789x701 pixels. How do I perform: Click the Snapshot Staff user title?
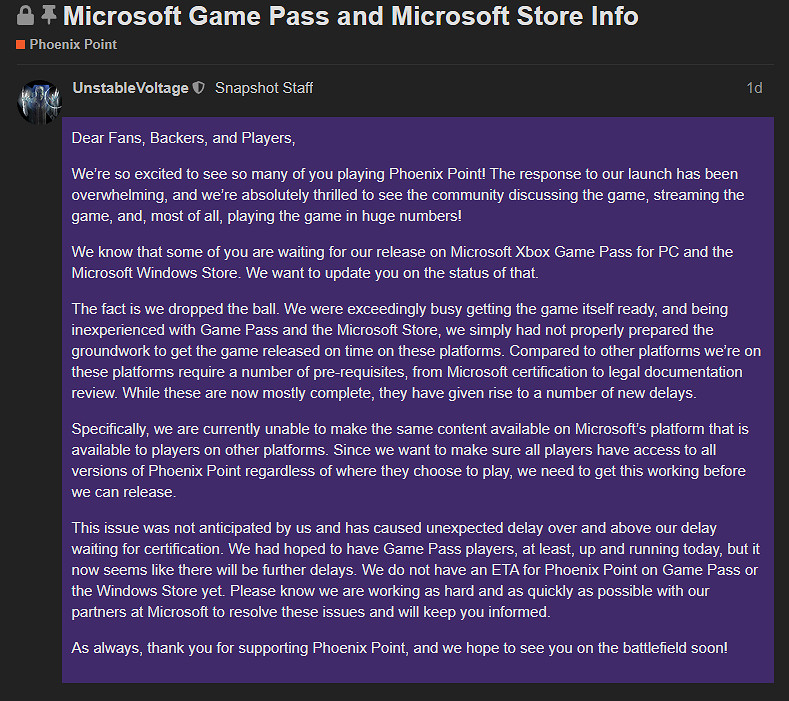[x=264, y=88]
